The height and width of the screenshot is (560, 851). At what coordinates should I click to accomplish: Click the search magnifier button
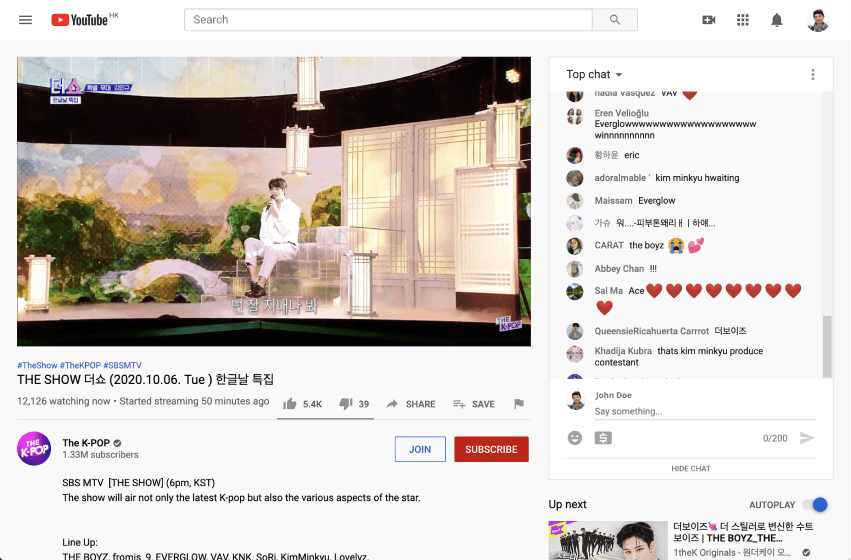615,20
